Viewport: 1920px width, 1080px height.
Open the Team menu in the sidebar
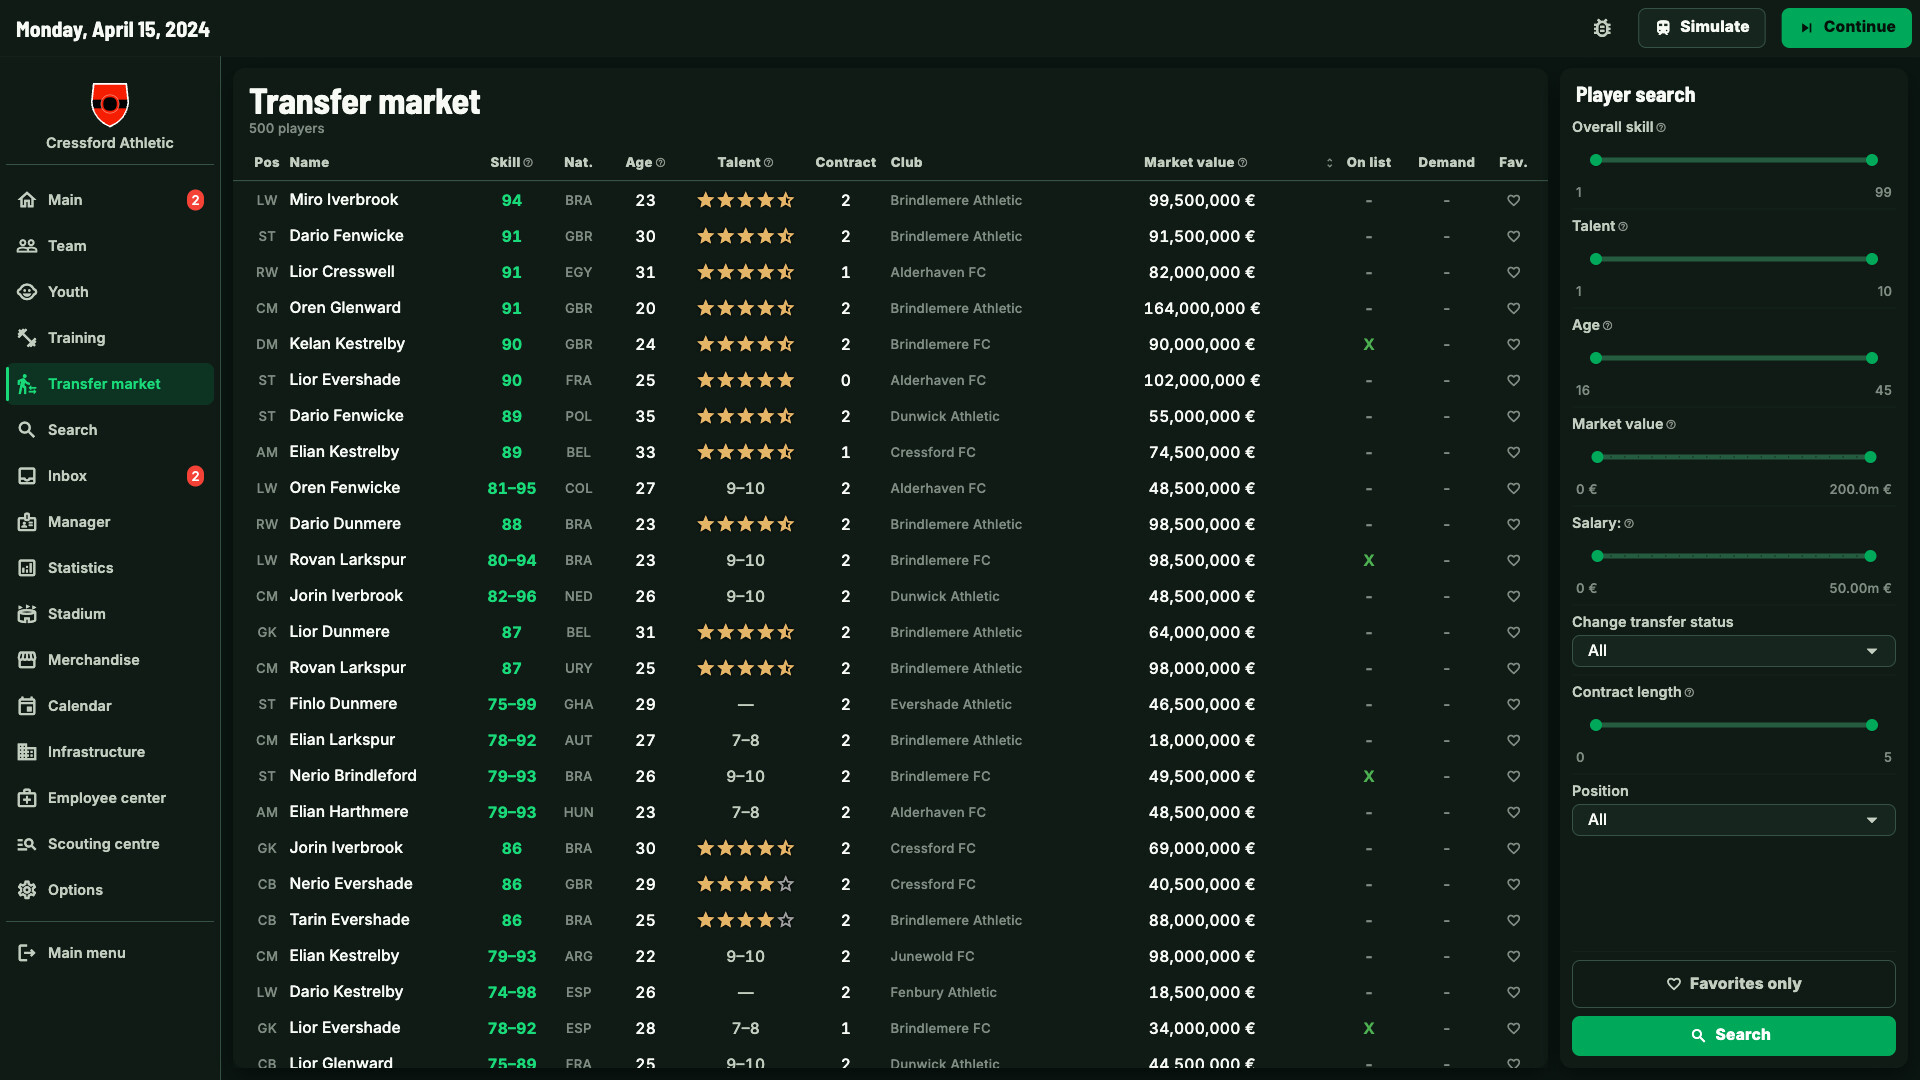coord(110,246)
